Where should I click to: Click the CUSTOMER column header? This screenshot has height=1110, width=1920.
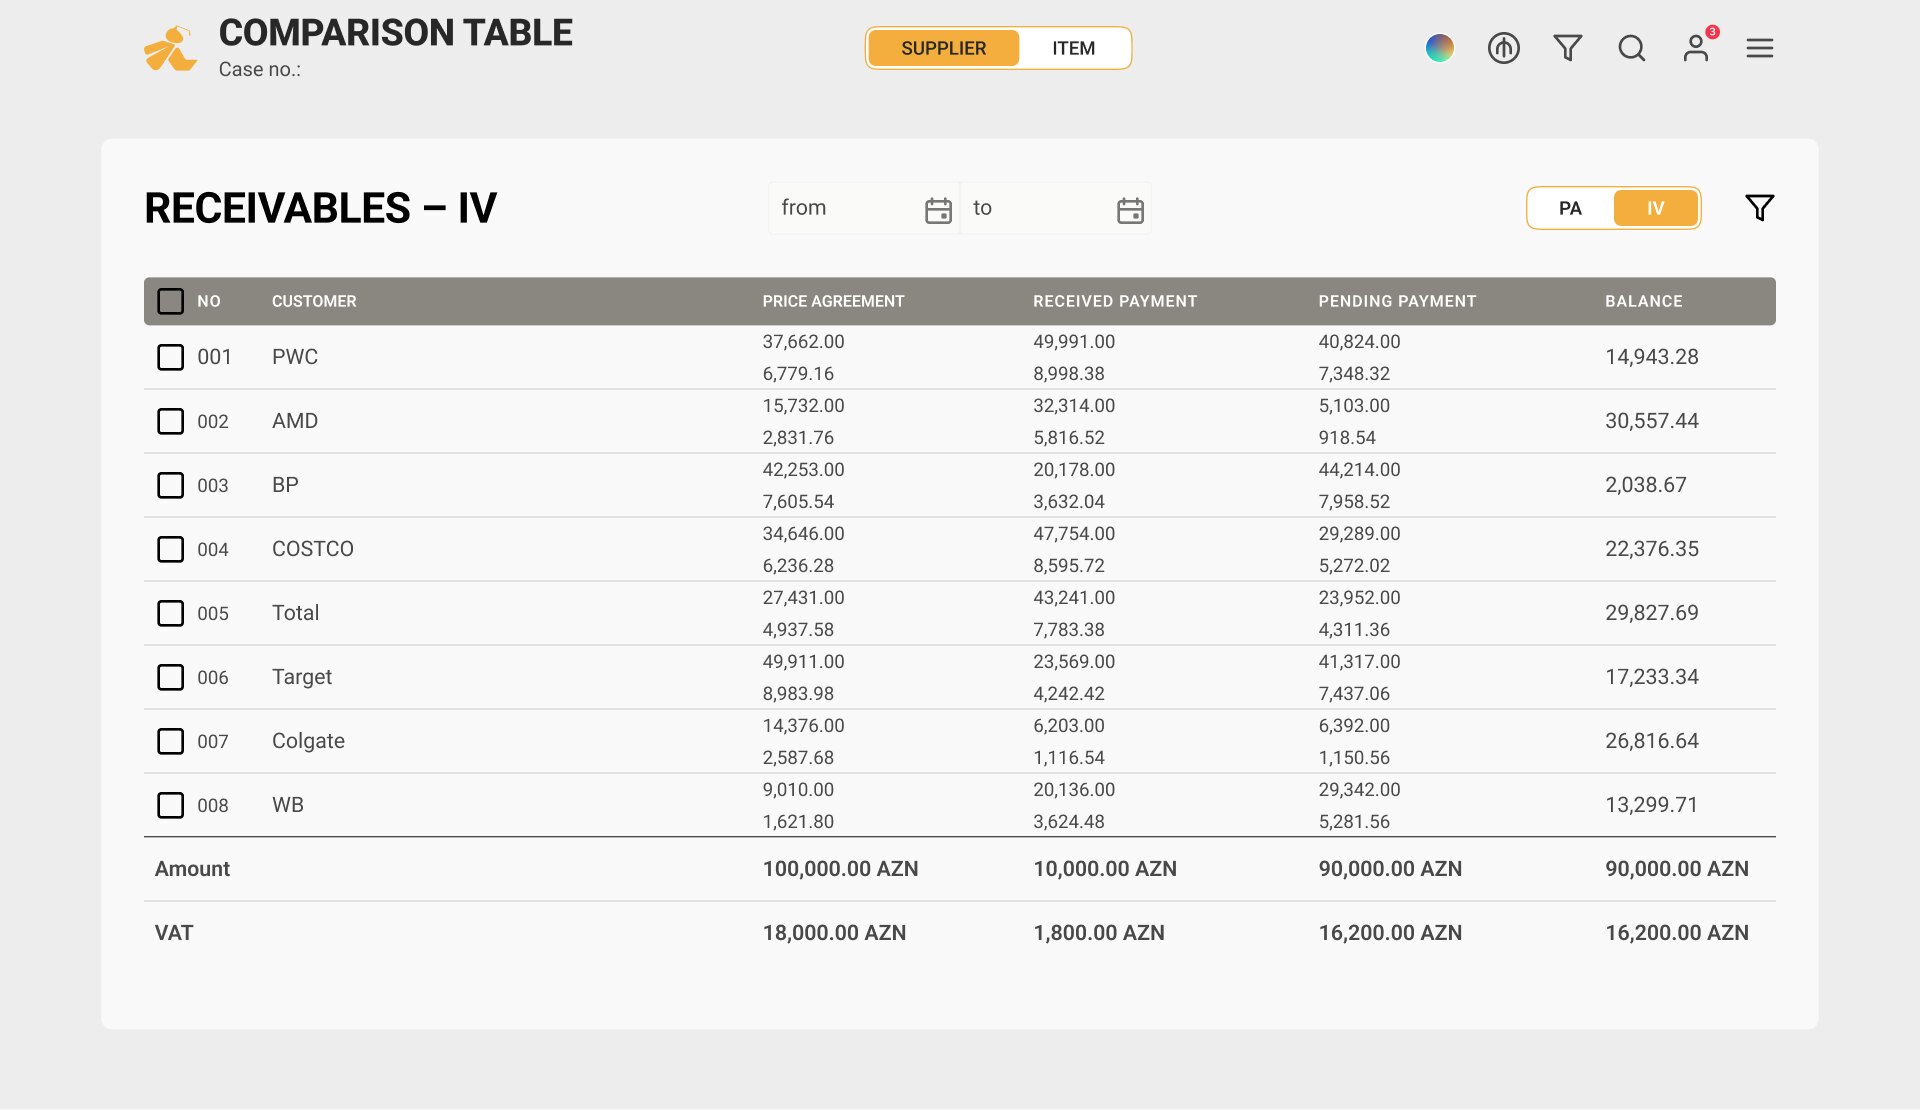click(314, 301)
